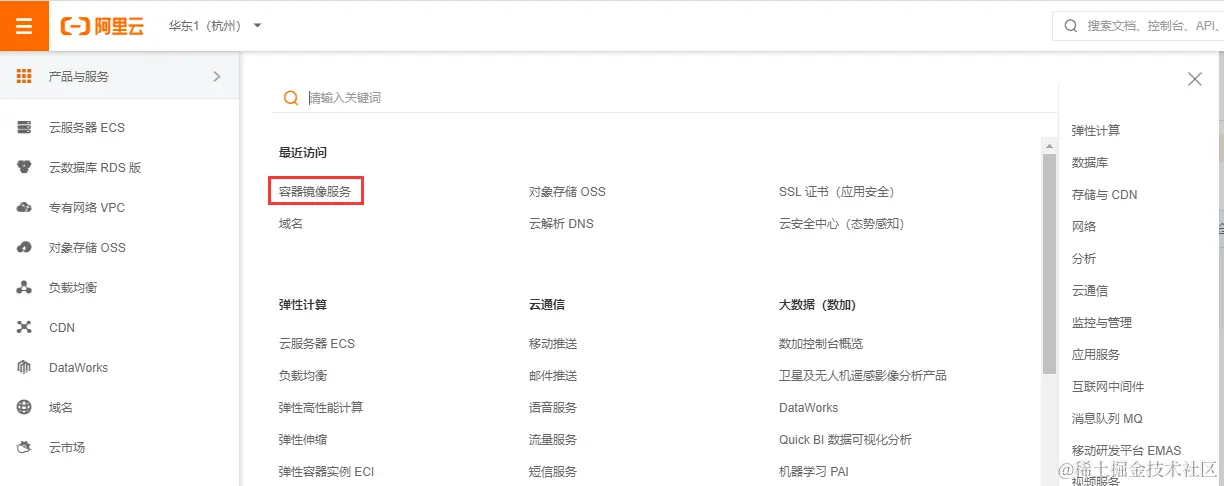Open 云数据库 RDS 版 in sidebar

click(95, 167)
